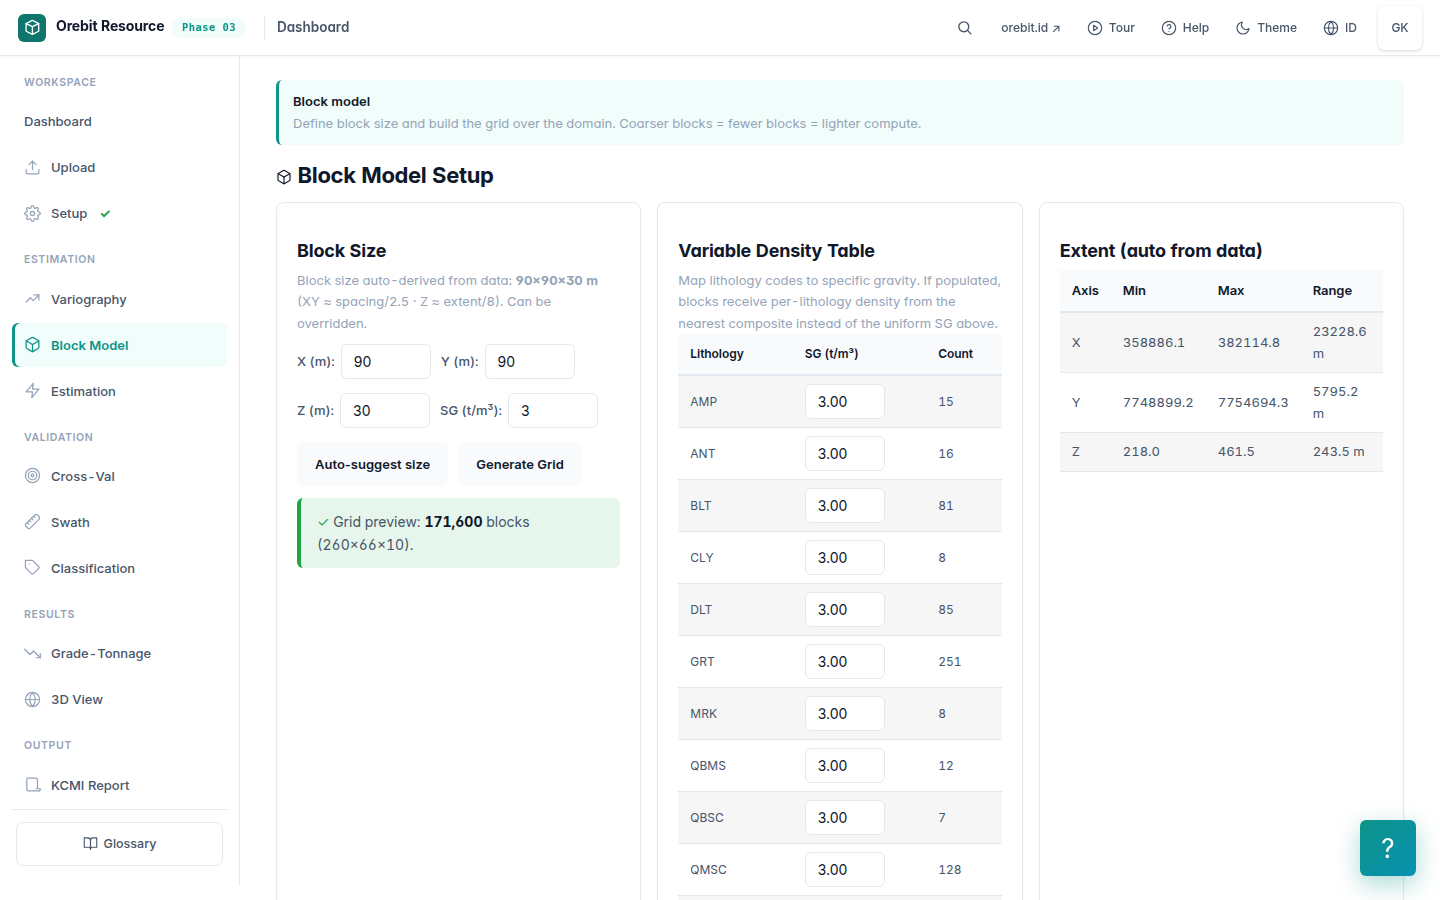Image resolution: width=1440 pixels, height=900 pixels.
Task: Open the 3D View page
Action: point(119,700)
